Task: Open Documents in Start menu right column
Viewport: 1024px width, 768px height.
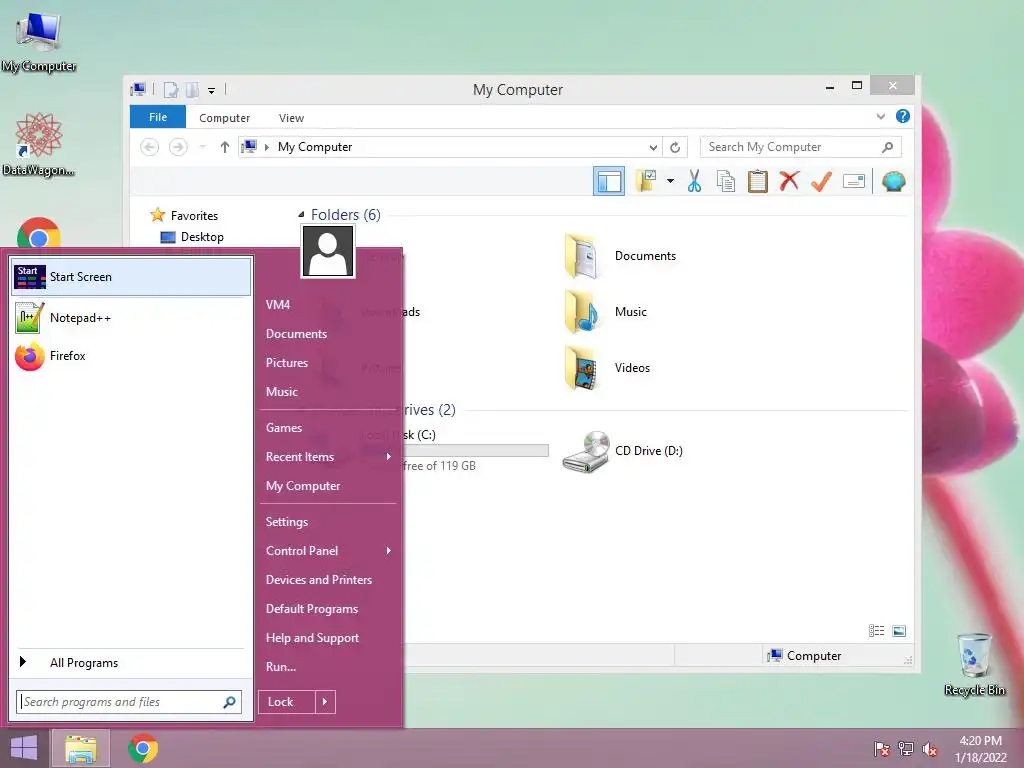Action: point(296,334)
